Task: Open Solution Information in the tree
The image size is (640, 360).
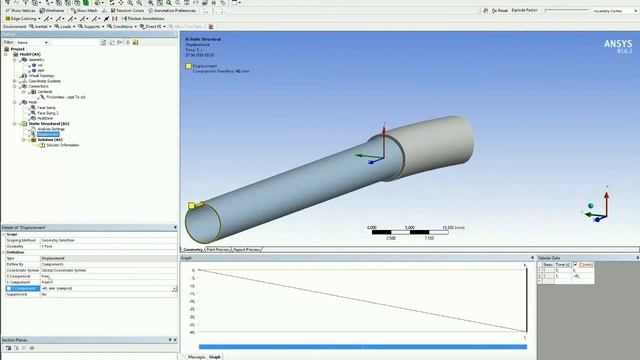Action: click(x=62, y=145)
